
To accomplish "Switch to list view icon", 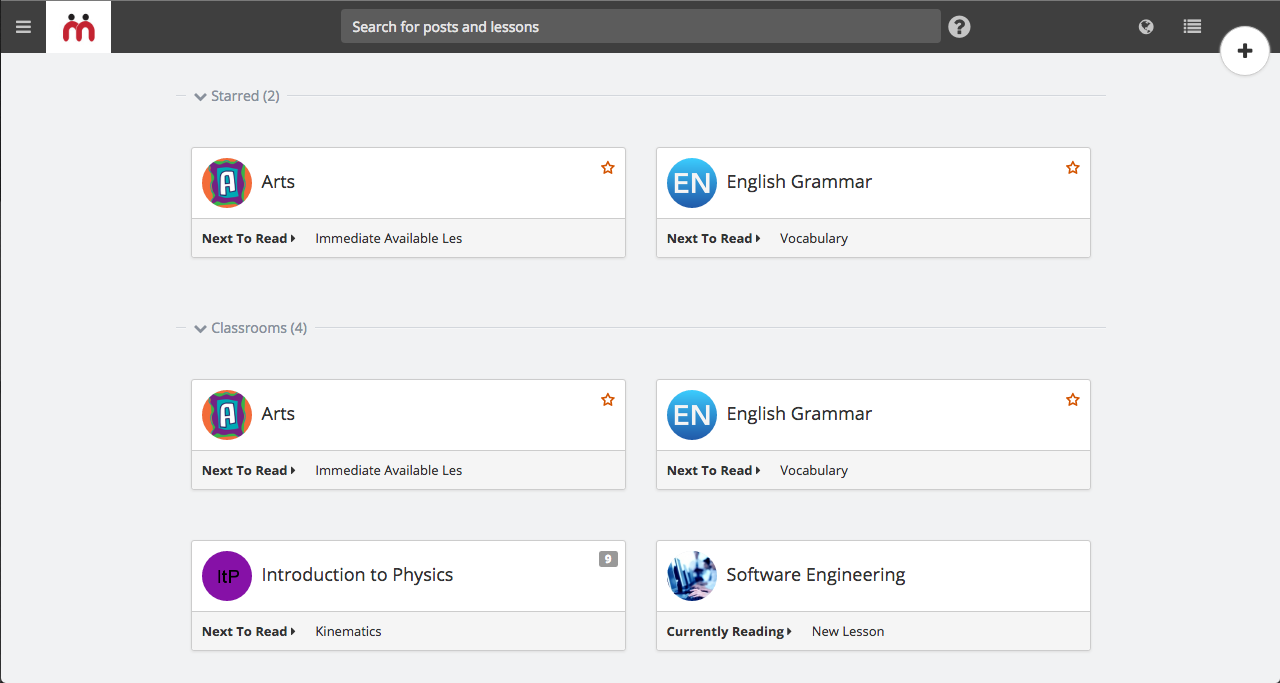I will tap(1192, 27).
